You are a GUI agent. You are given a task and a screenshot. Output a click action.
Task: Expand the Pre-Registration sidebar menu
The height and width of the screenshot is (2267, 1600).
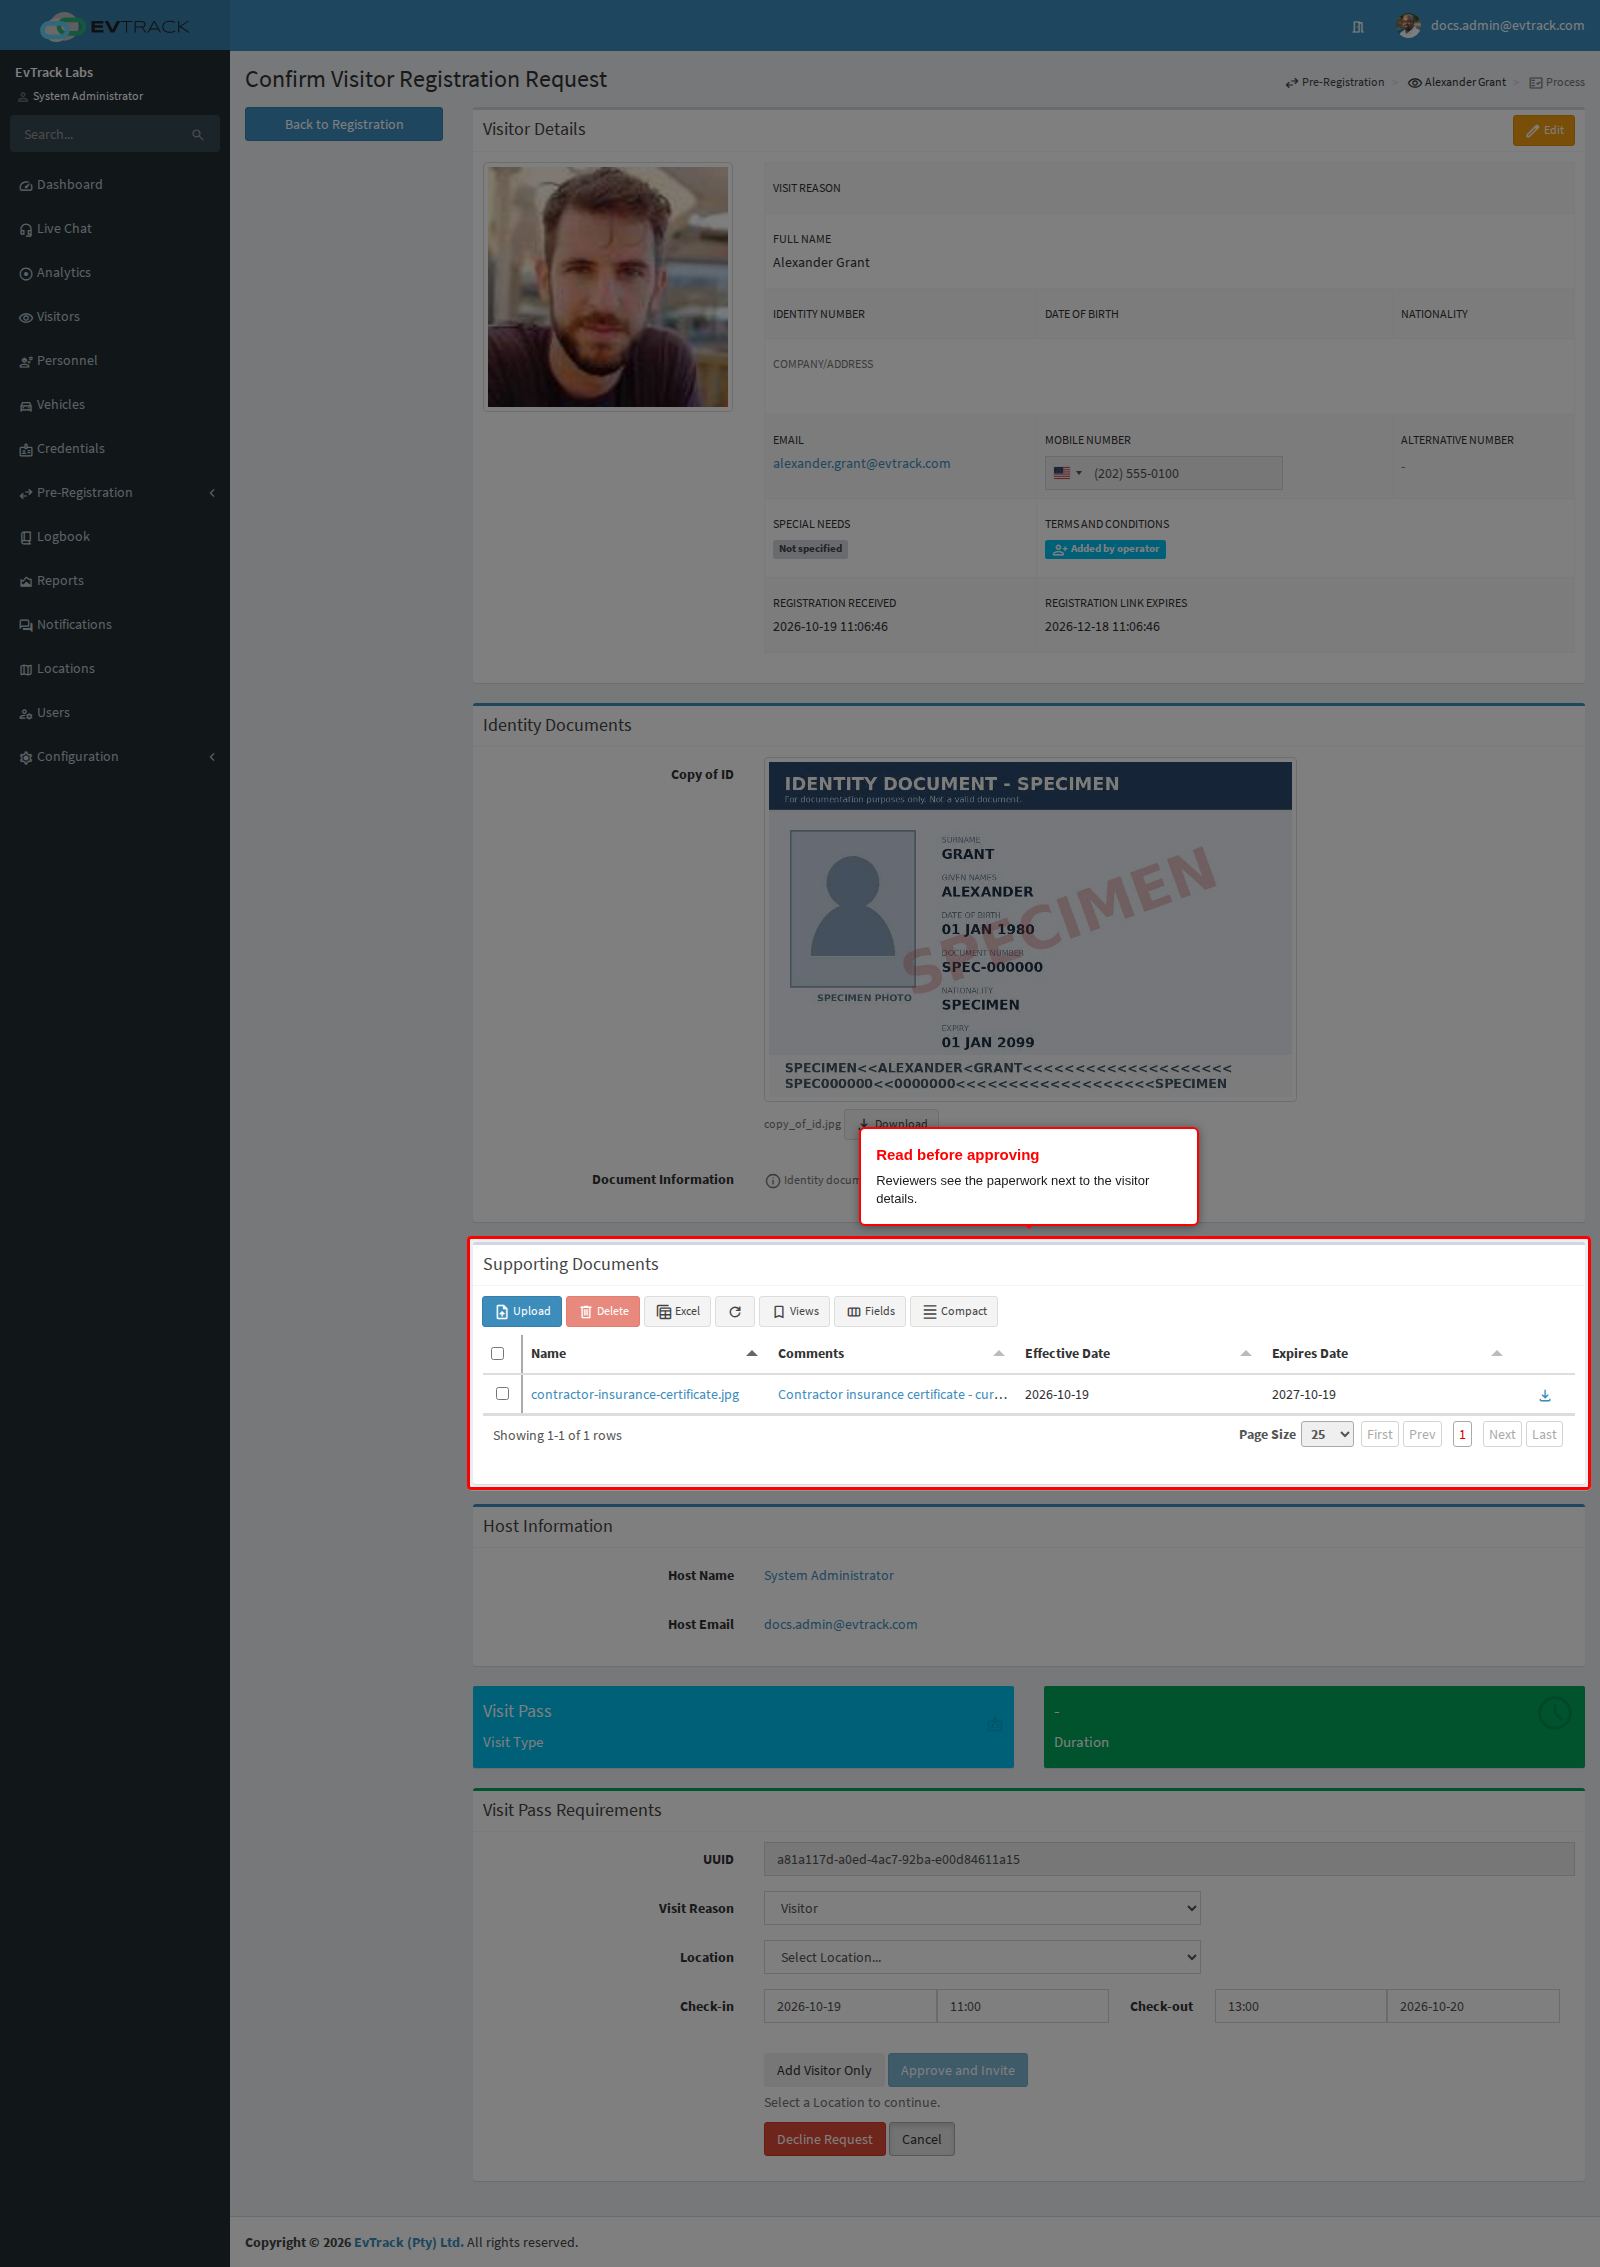tap(115, 493)
